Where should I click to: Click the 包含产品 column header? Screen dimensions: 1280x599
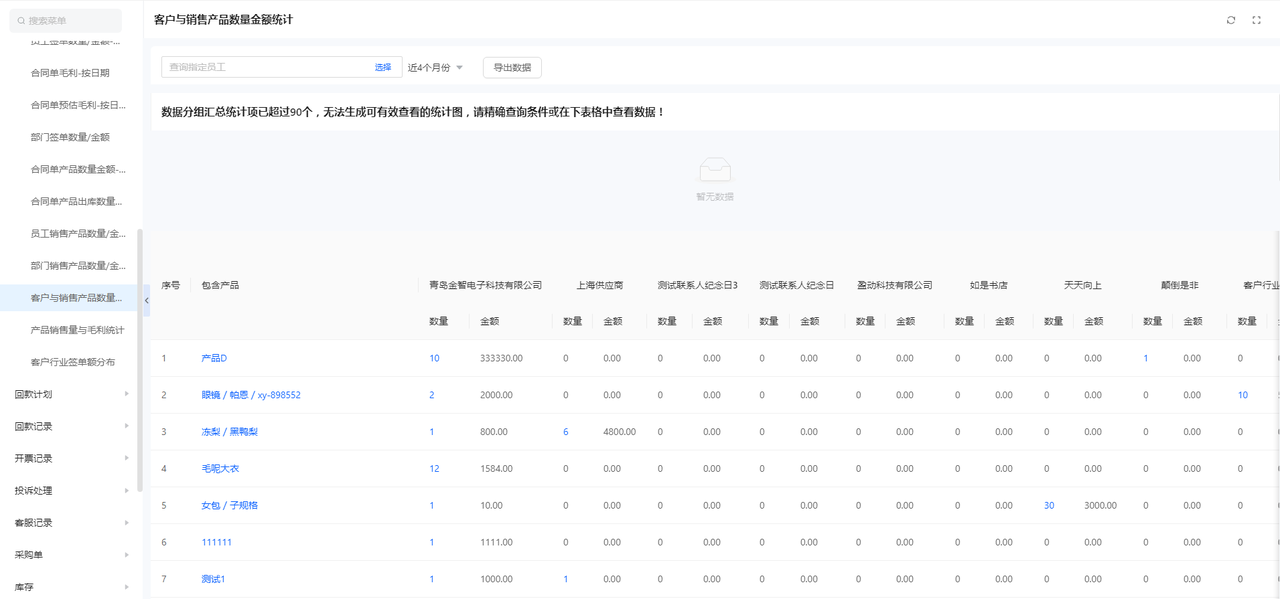[x=220, y=285]
